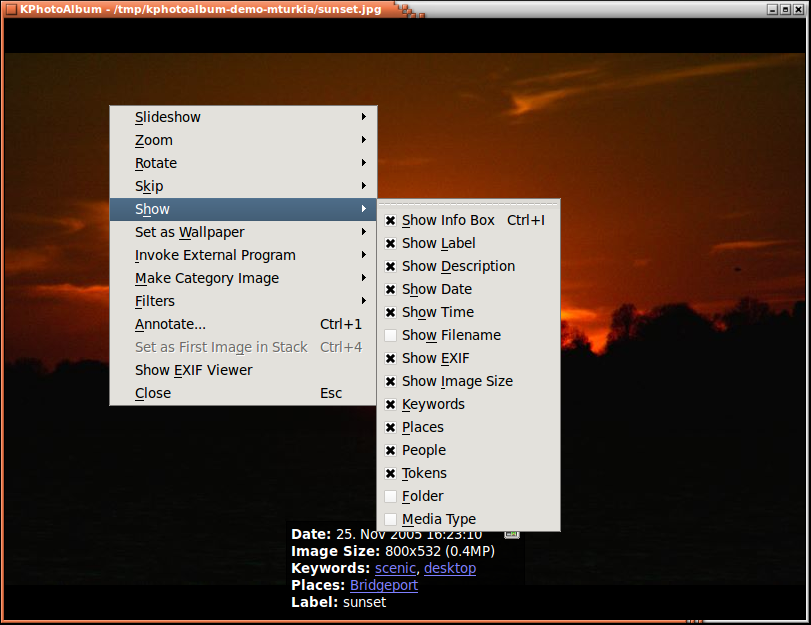Click the KPhotoAlbum title bar app icon
The width and height of the screenshot is (811, 625).
click(11, 9)
